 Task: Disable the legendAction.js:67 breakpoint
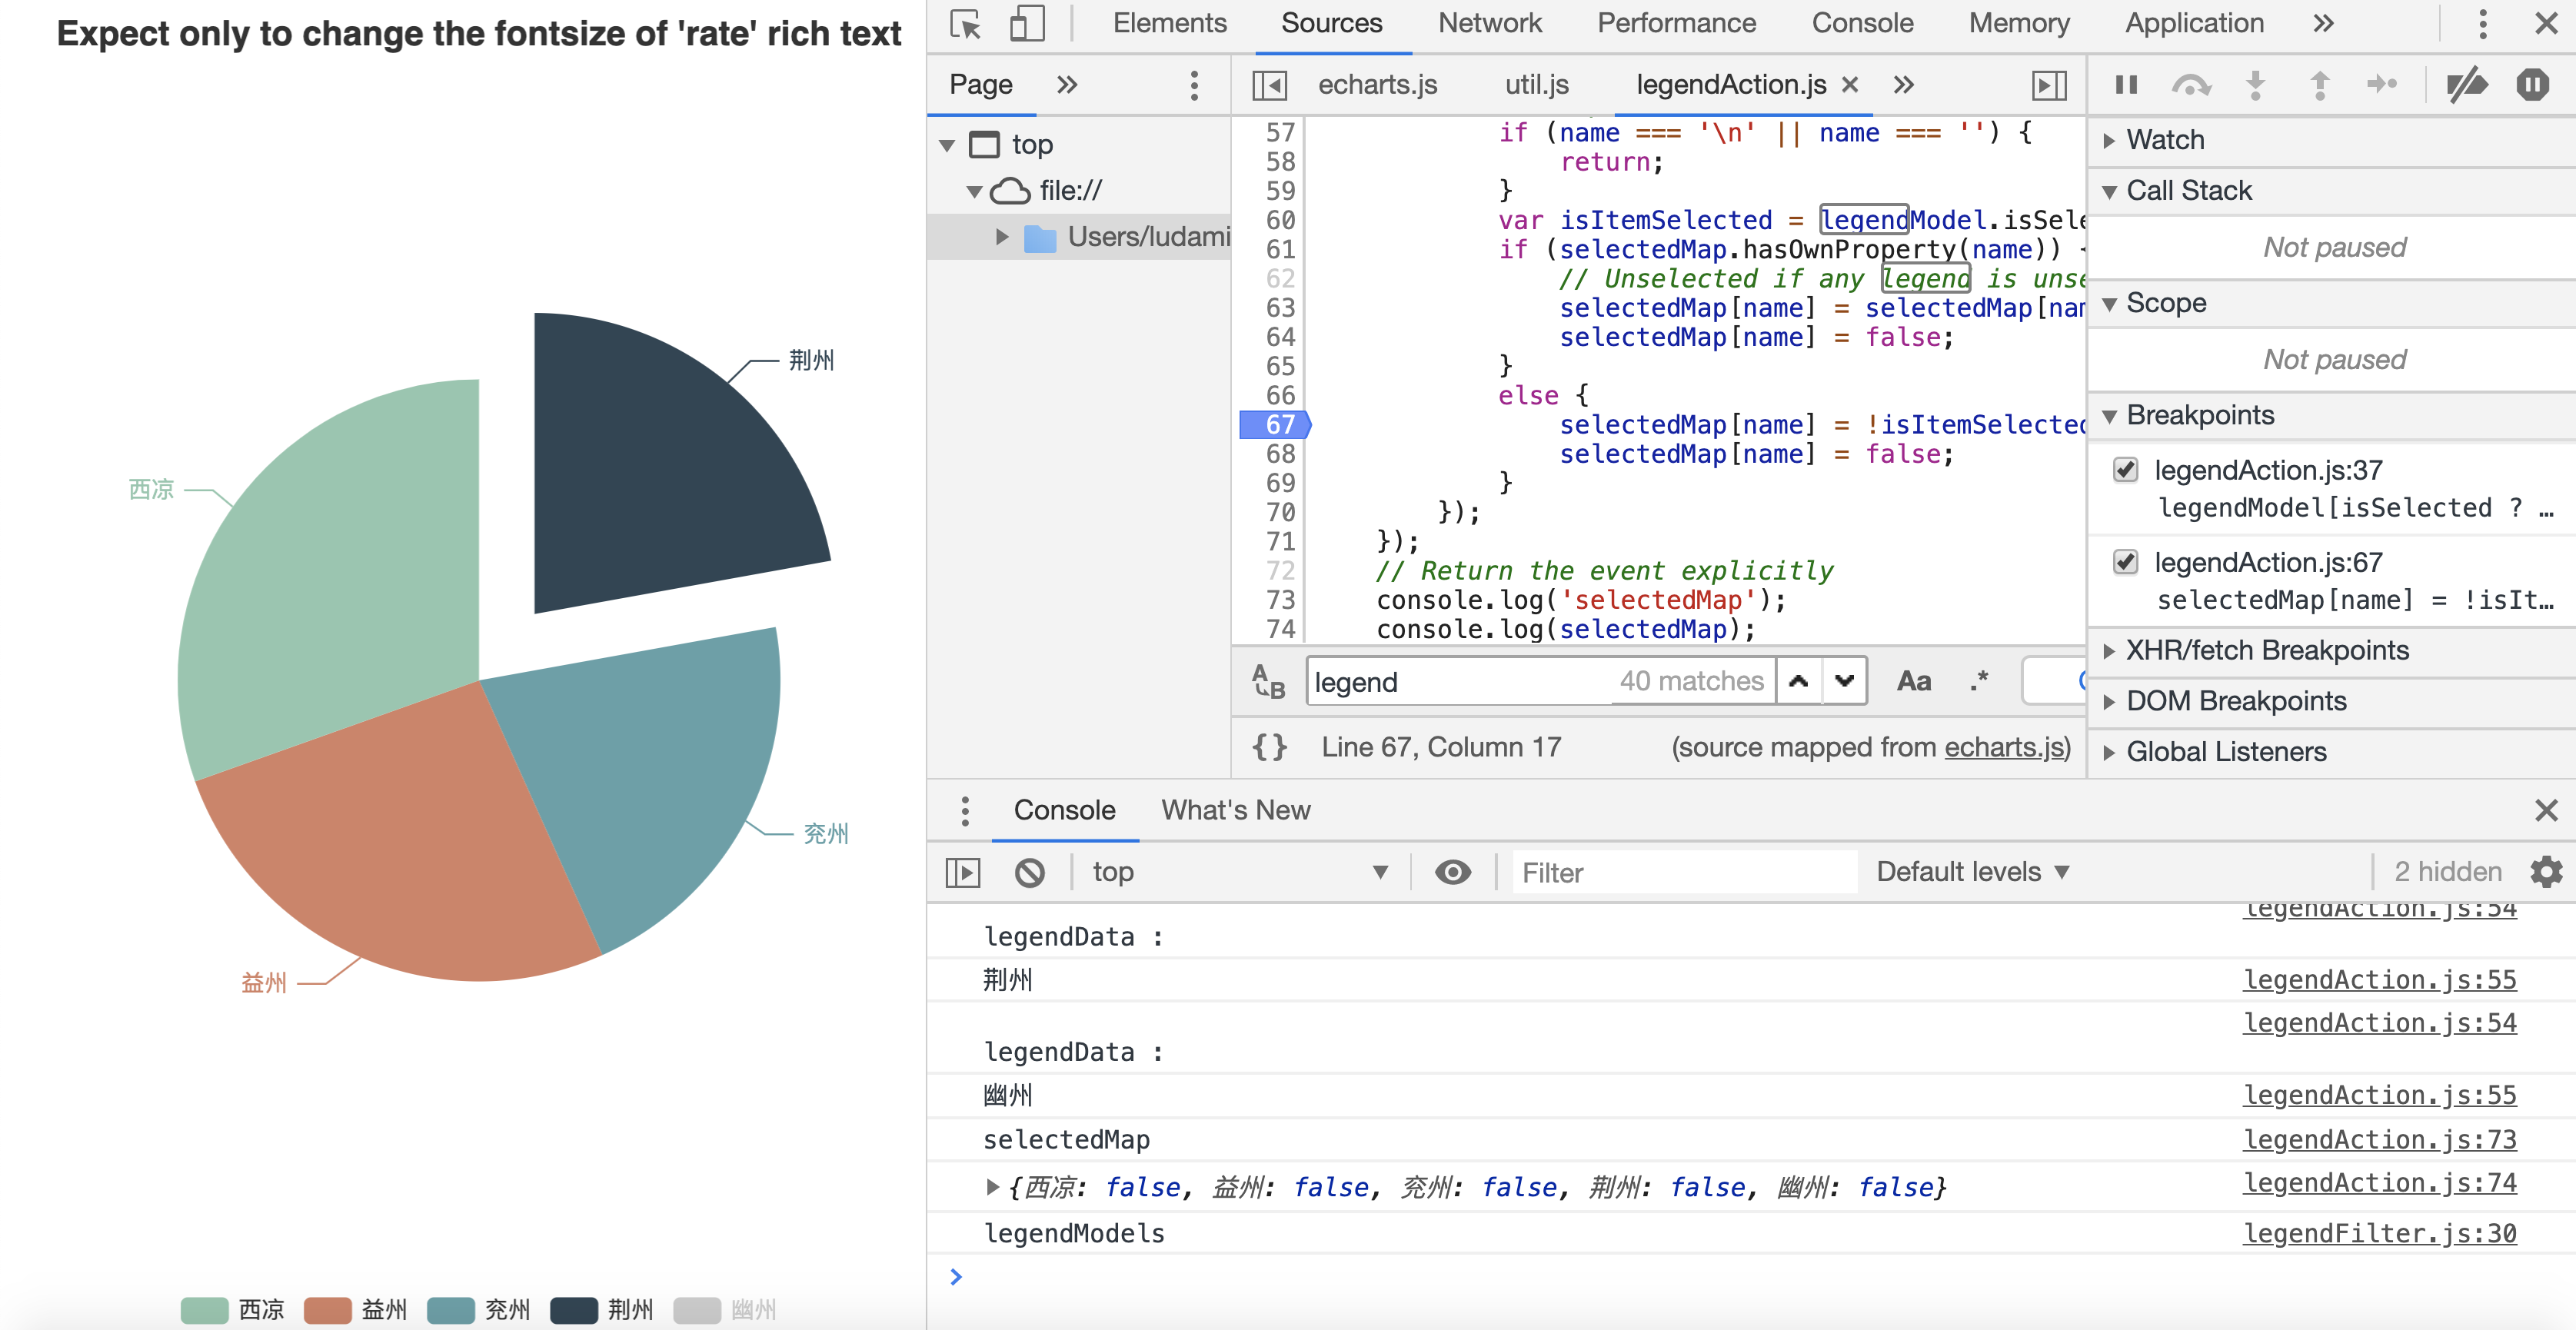[x=2126, y=562]
